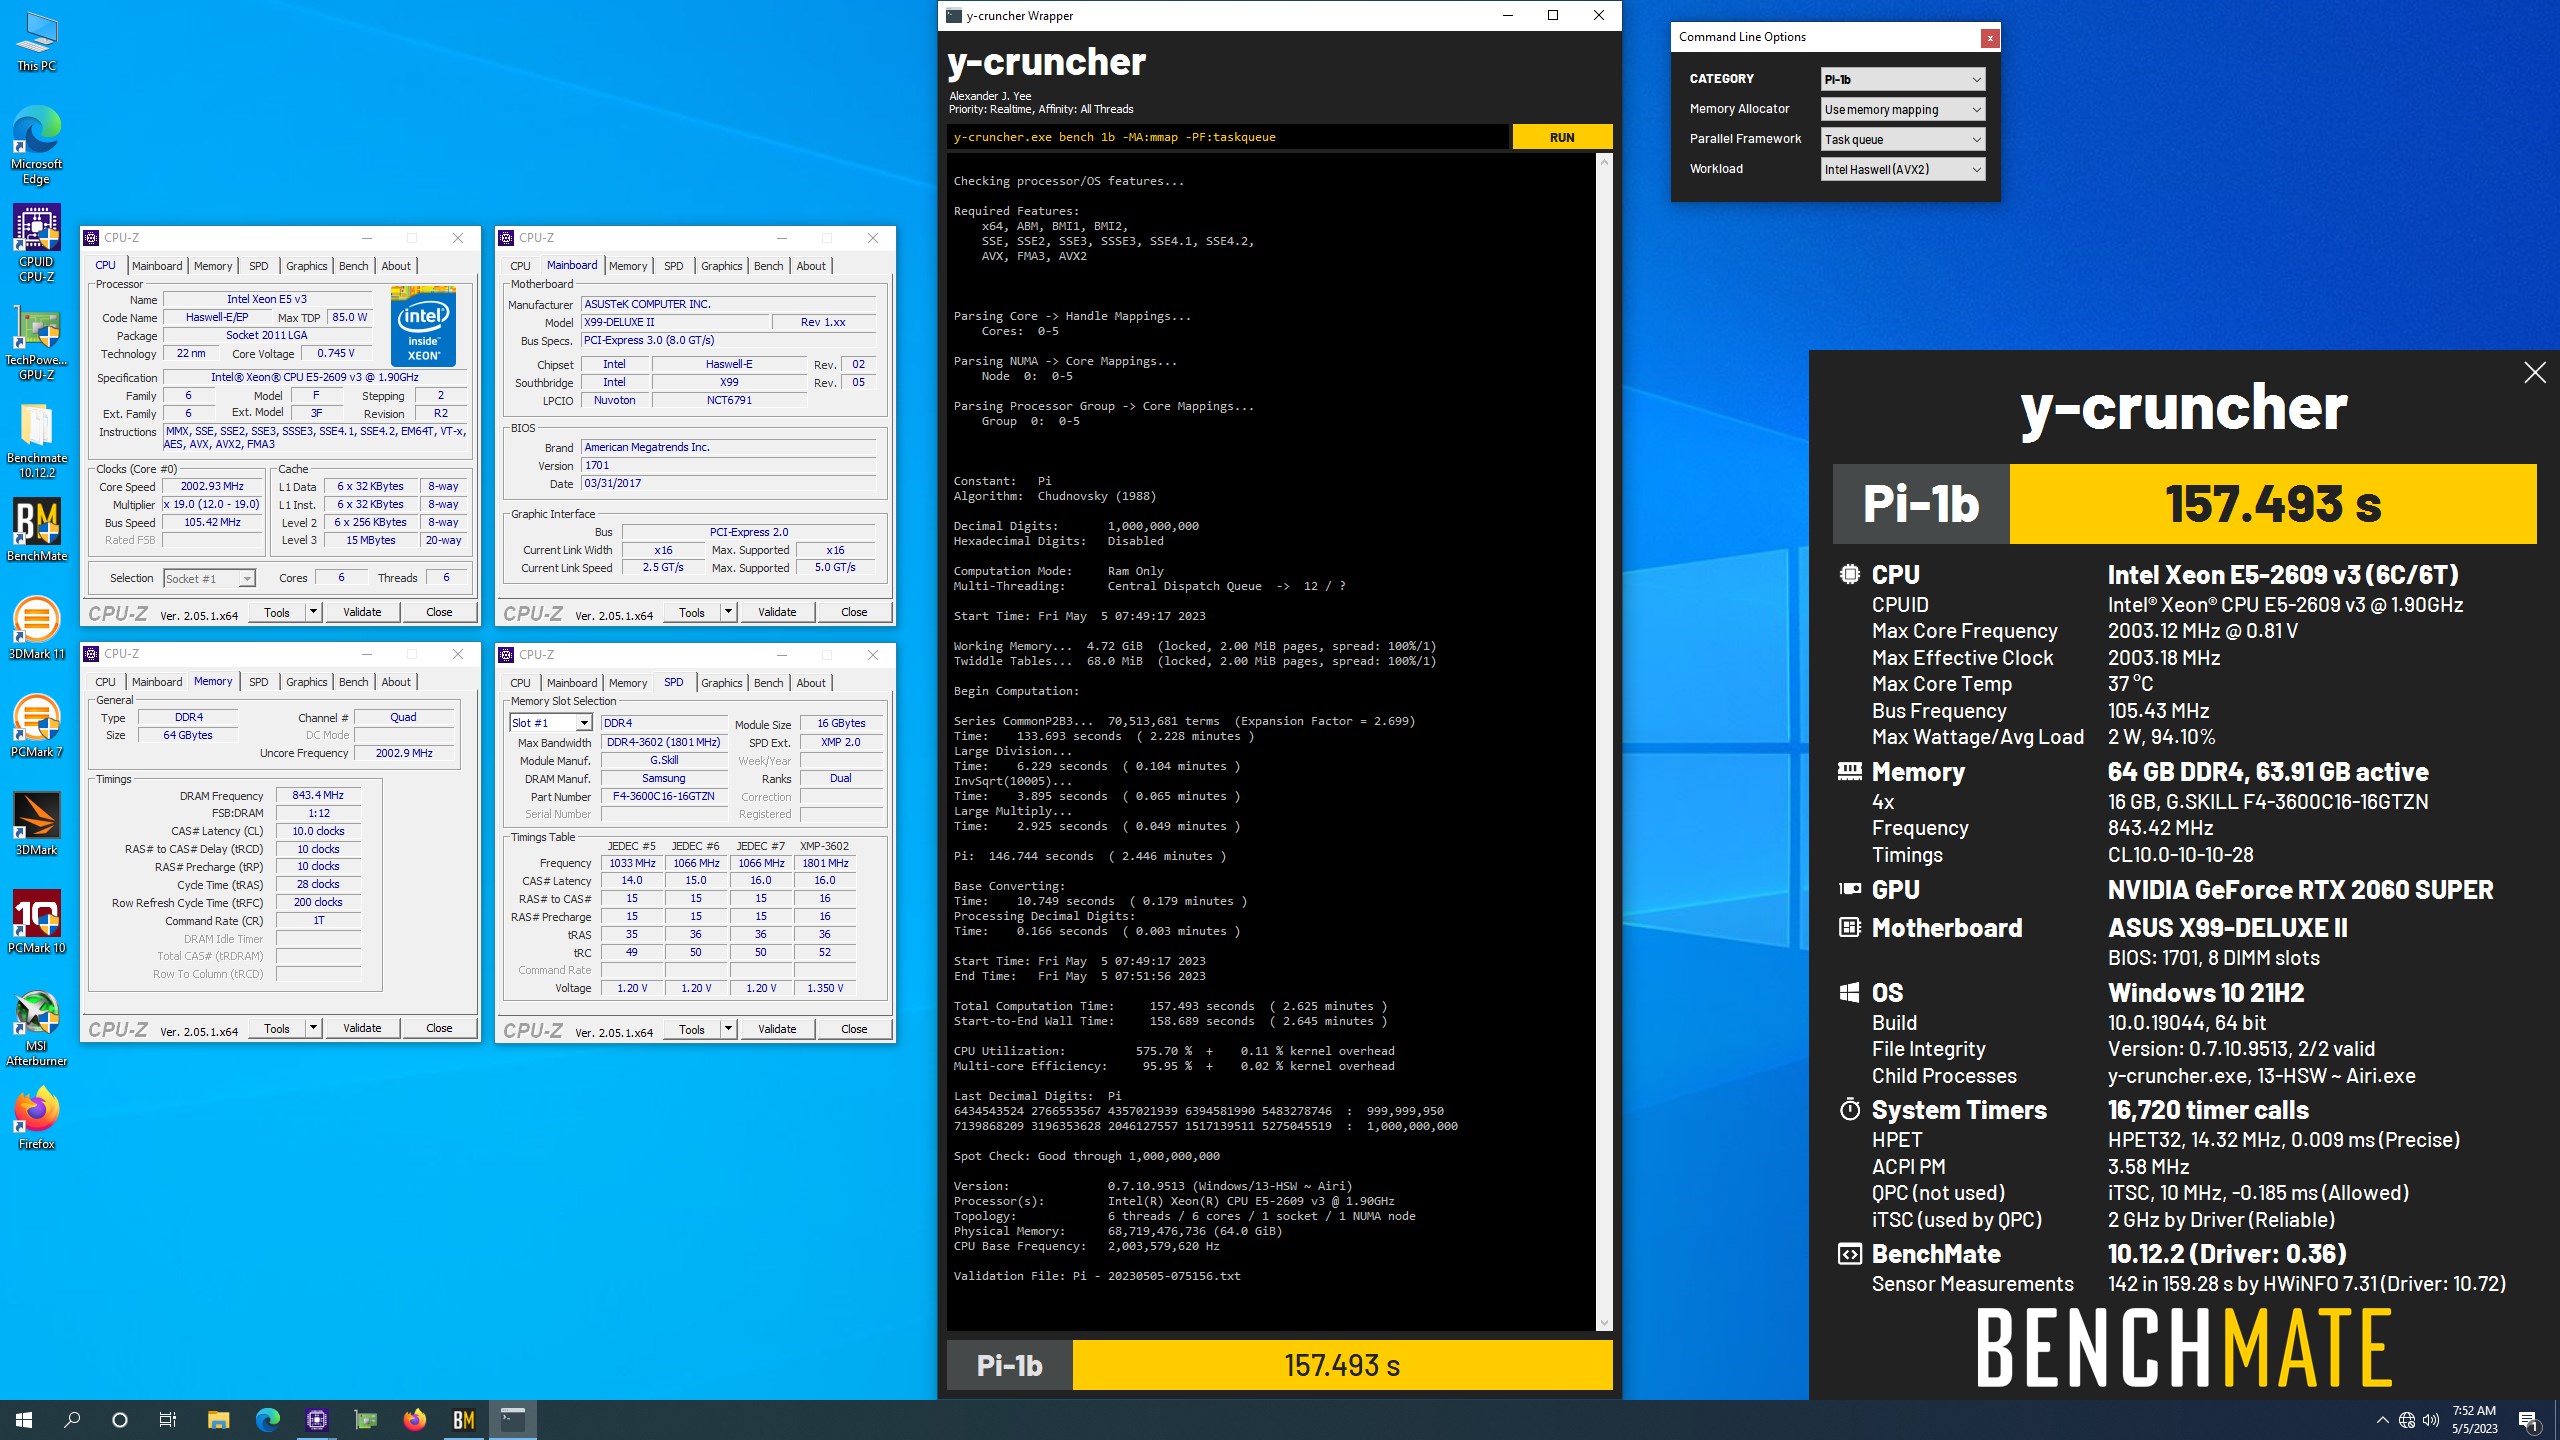Switch to BenchMate taskbar icon
The width and height of the screenshot is (2560, 1440).
pyautogui.click(x=464, y=1420)
